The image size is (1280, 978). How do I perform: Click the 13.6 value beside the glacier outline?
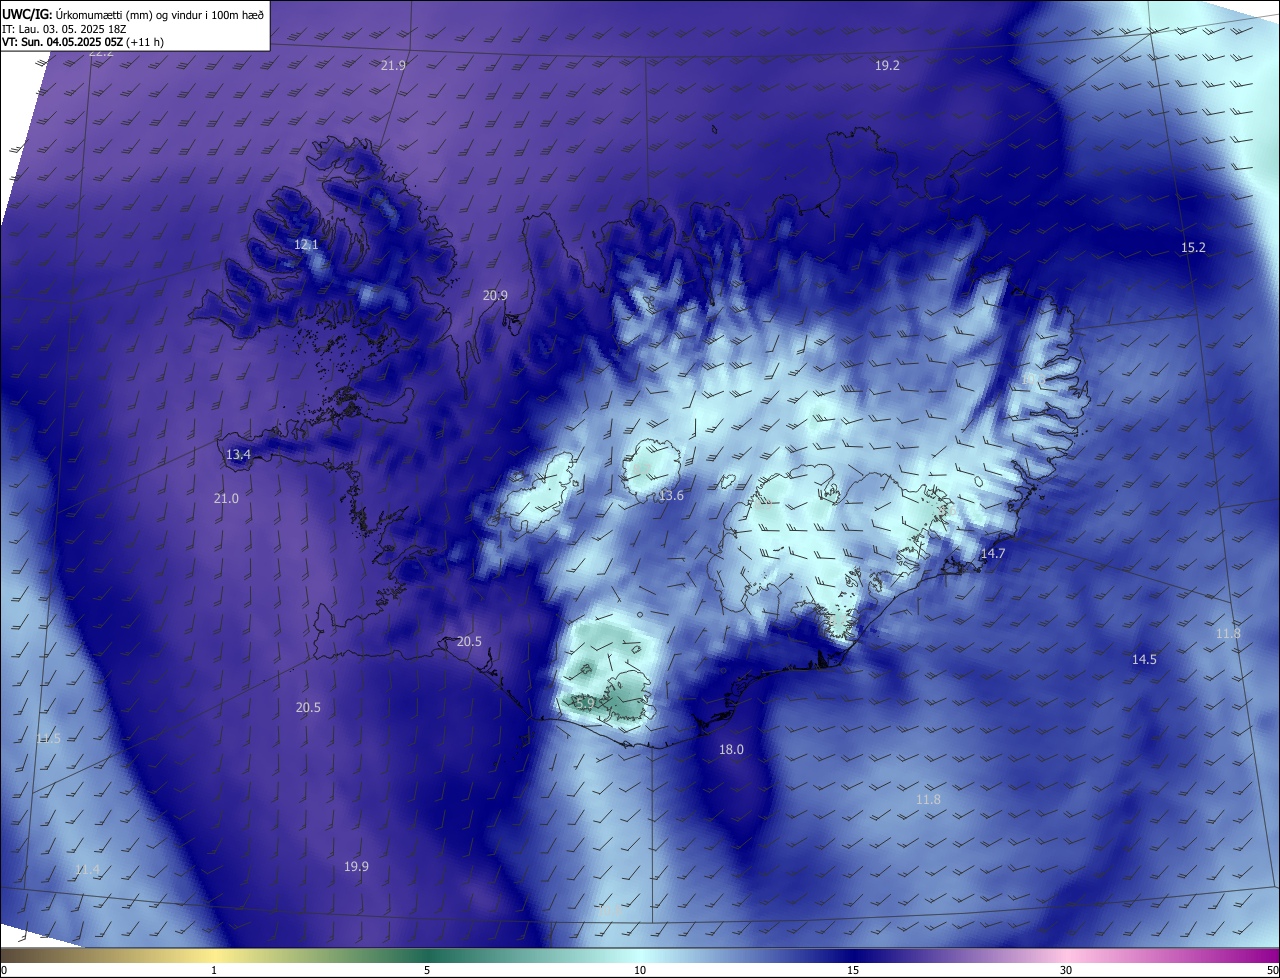pyautogui.click(x=671, y=495)
